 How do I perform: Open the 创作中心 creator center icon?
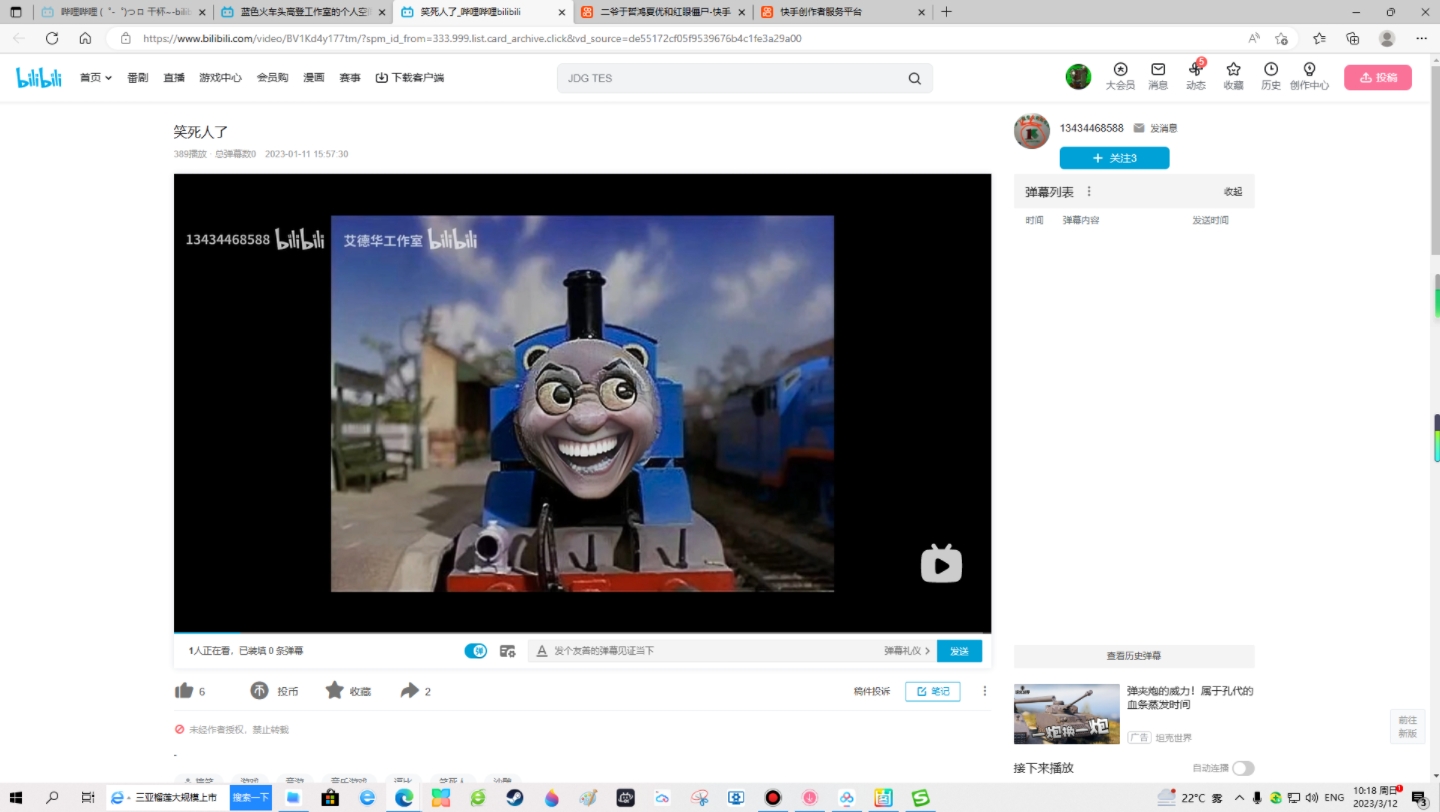pos(1309,76)
